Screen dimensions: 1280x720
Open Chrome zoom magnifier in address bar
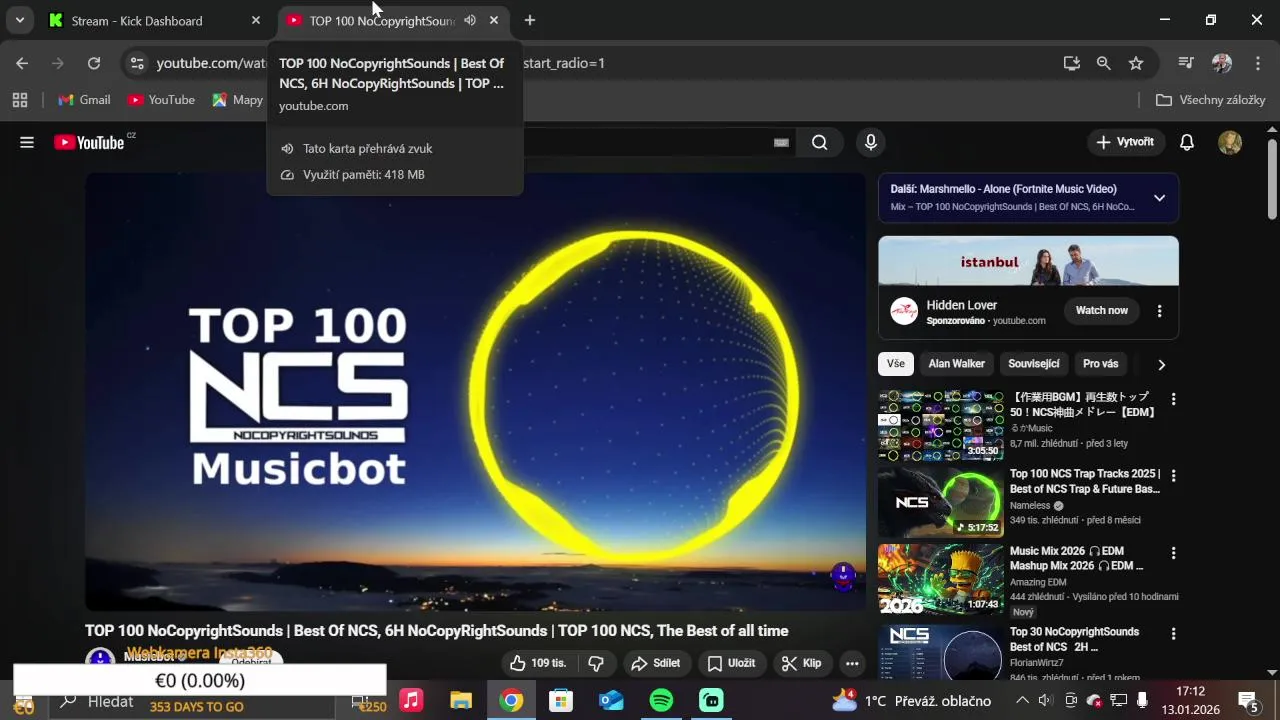point(1104,63)
